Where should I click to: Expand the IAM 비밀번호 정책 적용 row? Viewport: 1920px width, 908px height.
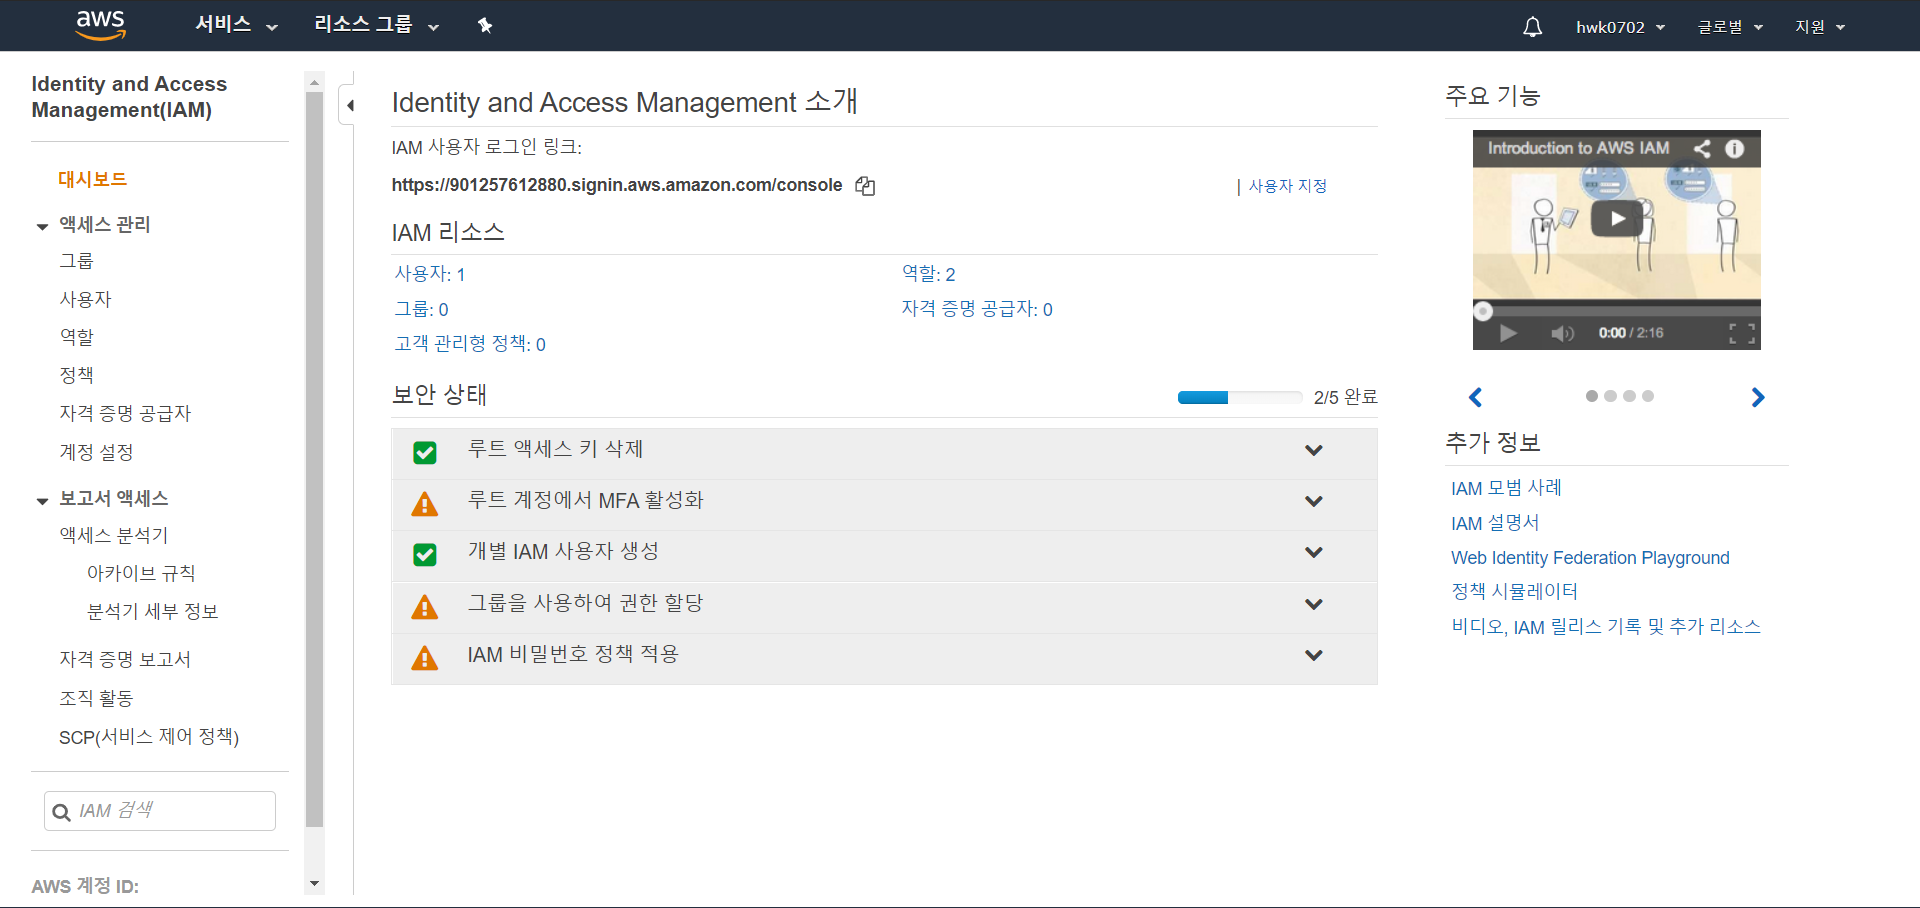[x=1314, y=655]
